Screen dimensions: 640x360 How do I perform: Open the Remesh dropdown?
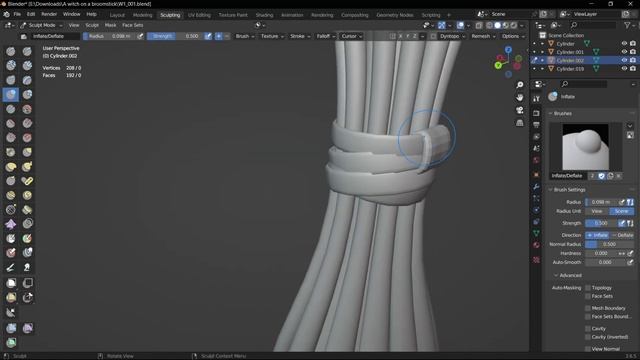[483, 36]
